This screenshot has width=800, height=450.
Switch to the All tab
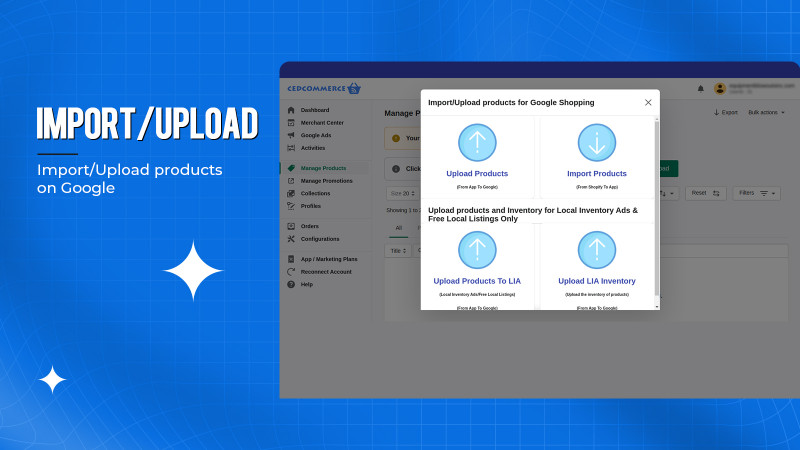398,228
